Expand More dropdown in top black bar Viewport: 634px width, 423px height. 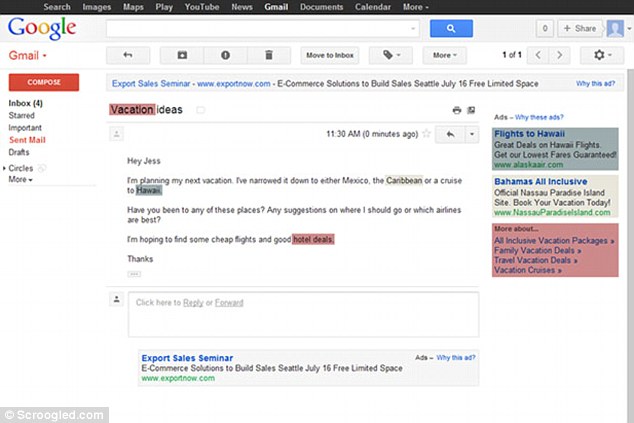(416, 7)
